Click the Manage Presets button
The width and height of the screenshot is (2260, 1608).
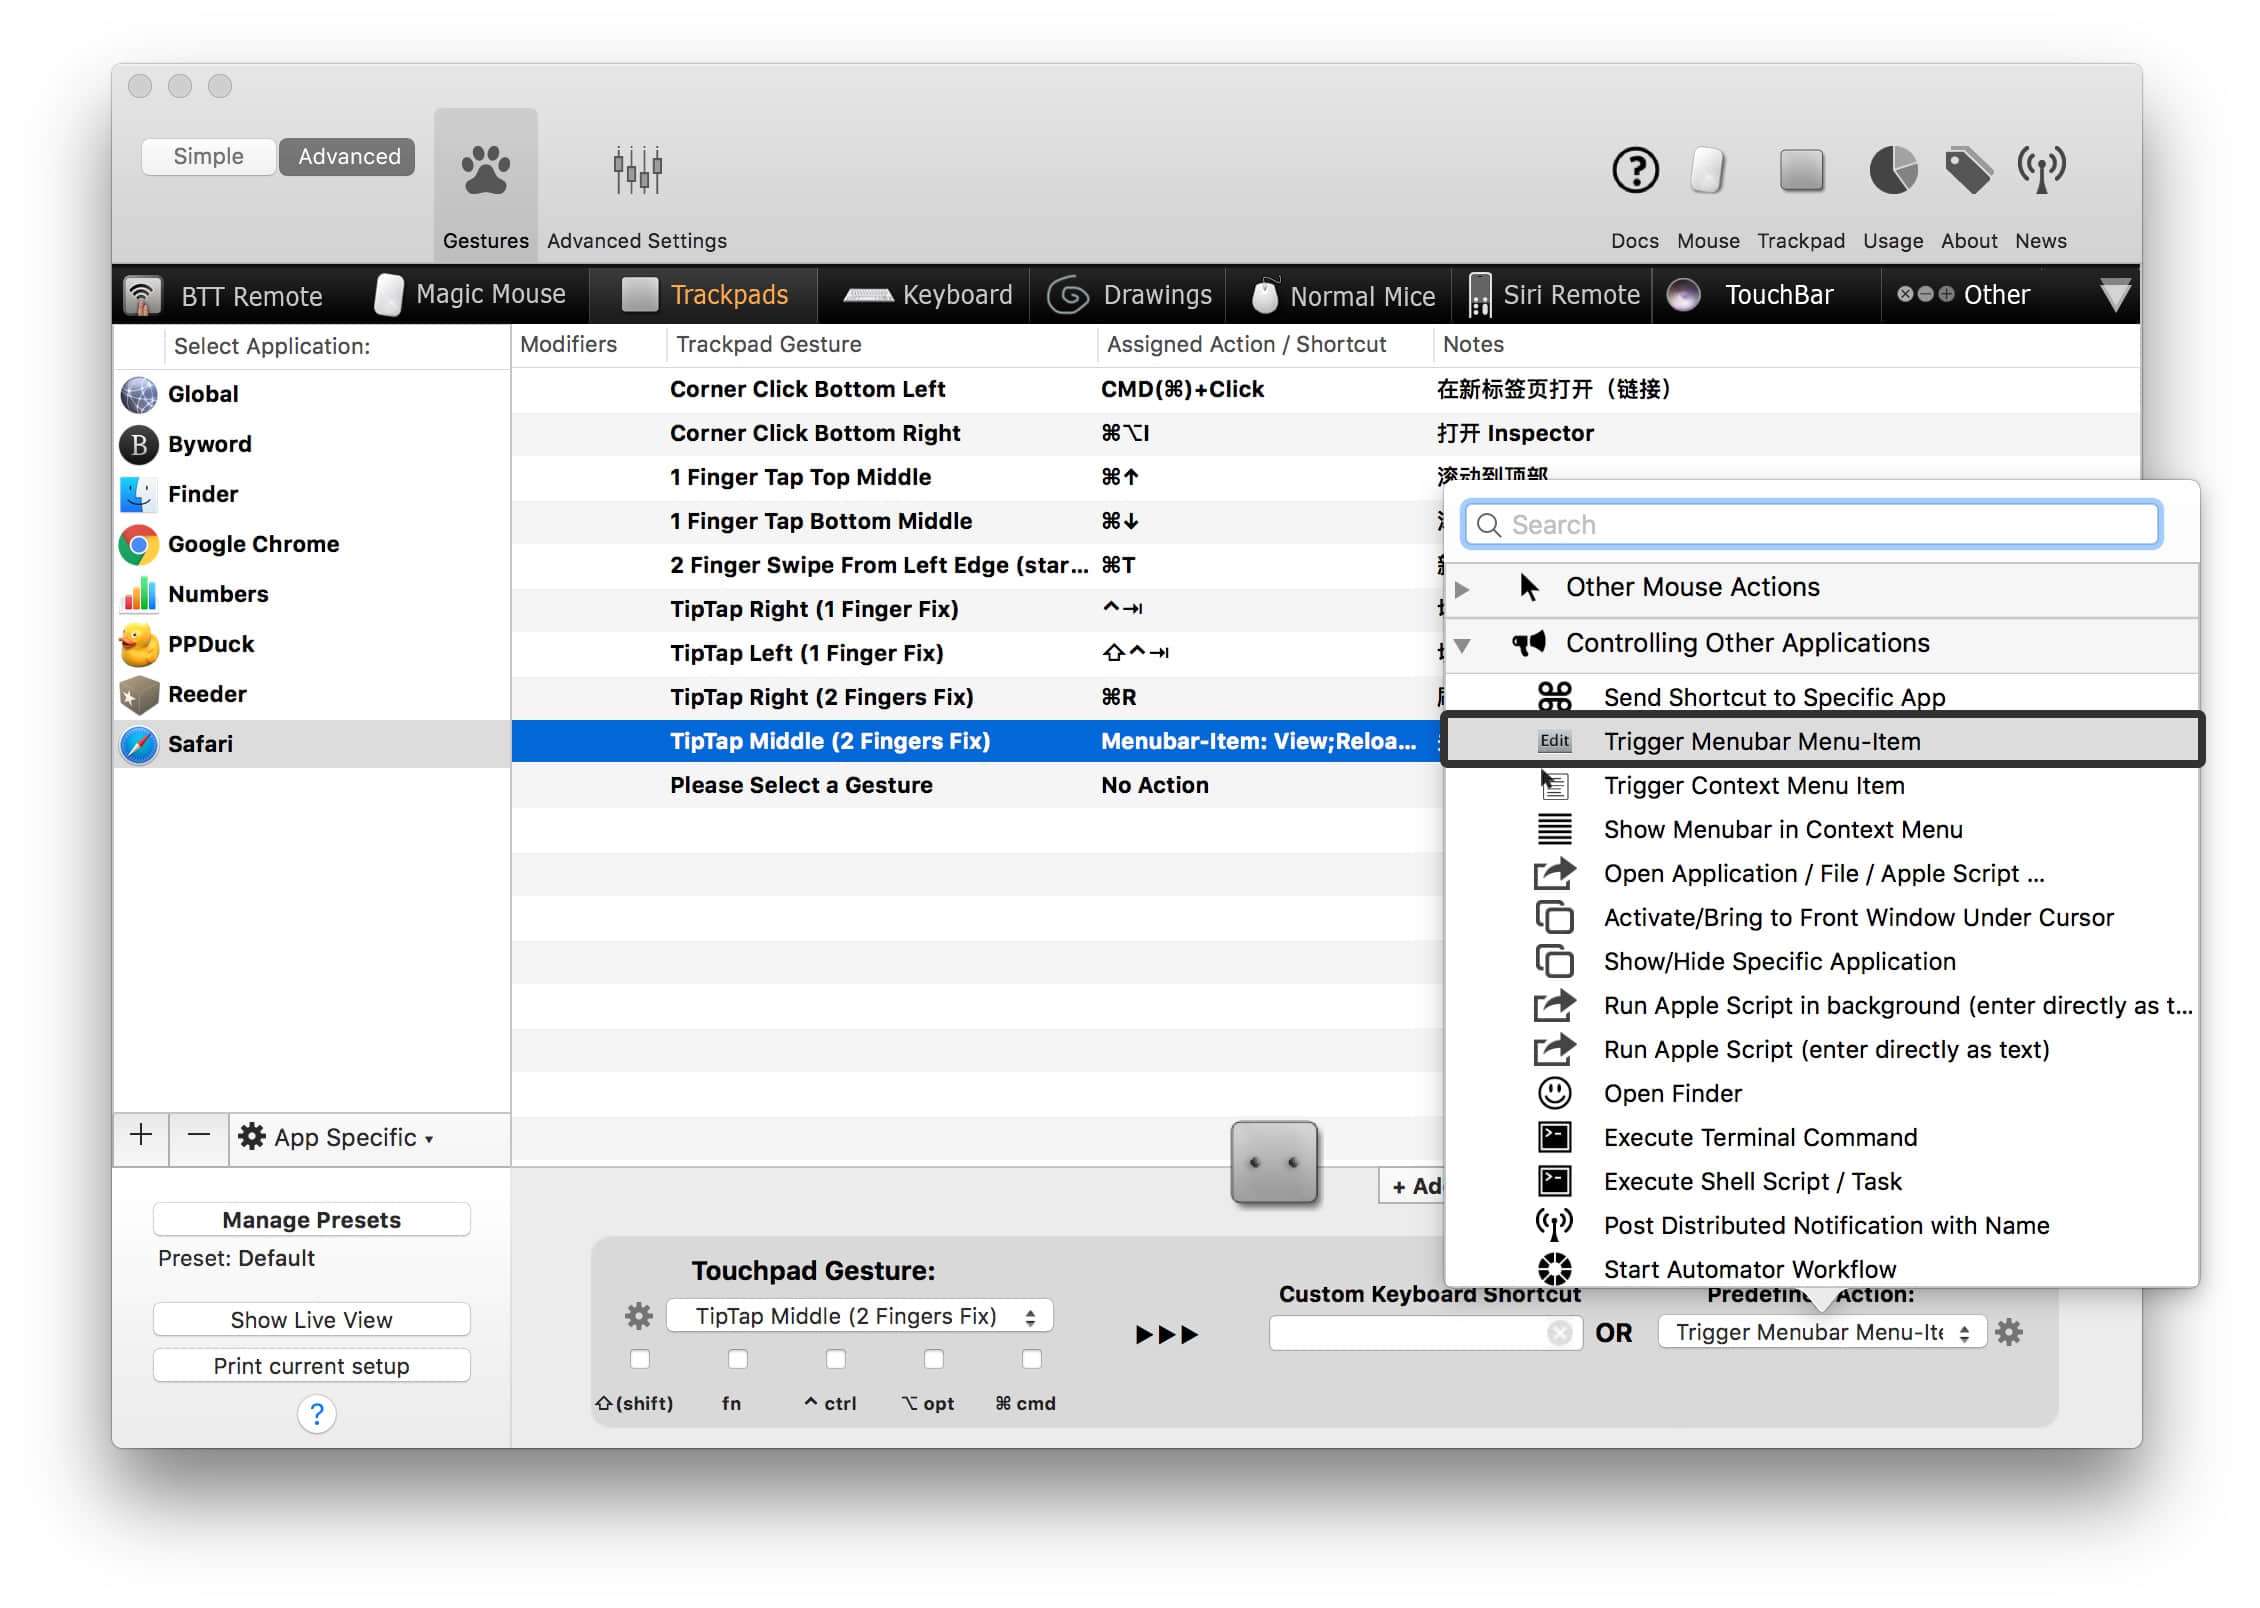tap(311, 1220)
